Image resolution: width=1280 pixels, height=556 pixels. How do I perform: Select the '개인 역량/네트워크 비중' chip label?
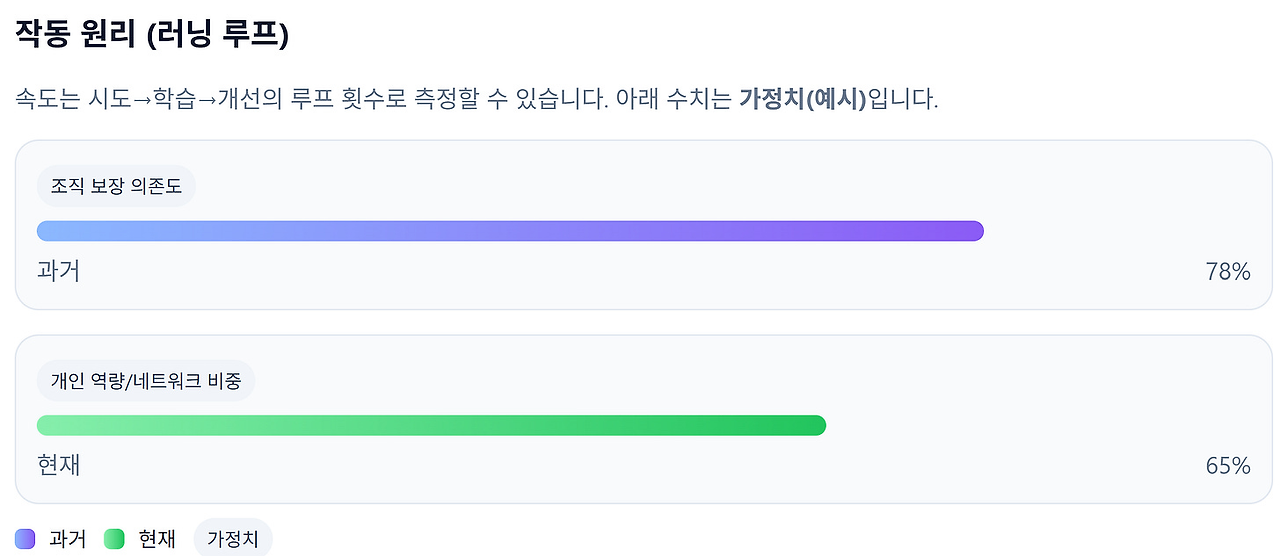[146, 381]
